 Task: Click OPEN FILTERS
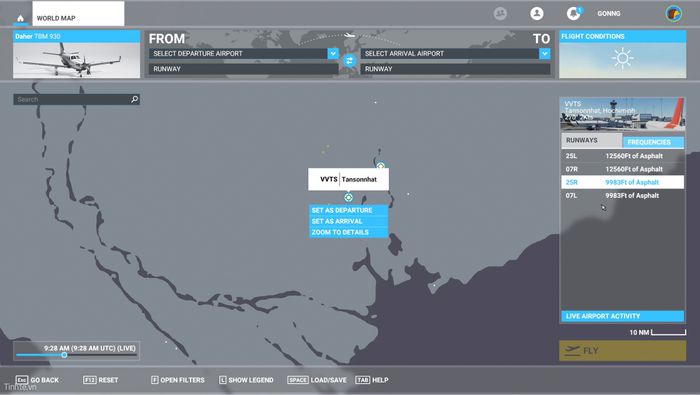[178, 380]
